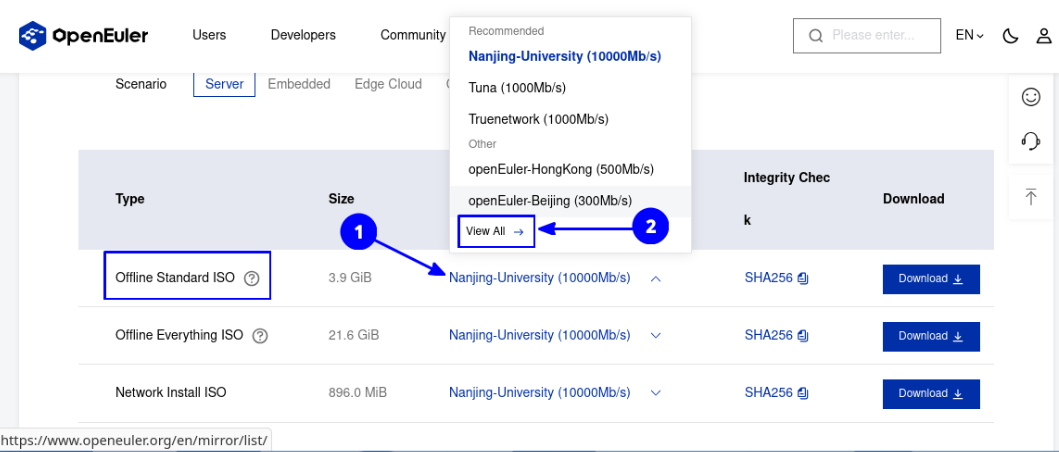This screenshot has width=1059, height=452.
Task: Select the Embedded scenario tab
Action: (x=299, y=84)
